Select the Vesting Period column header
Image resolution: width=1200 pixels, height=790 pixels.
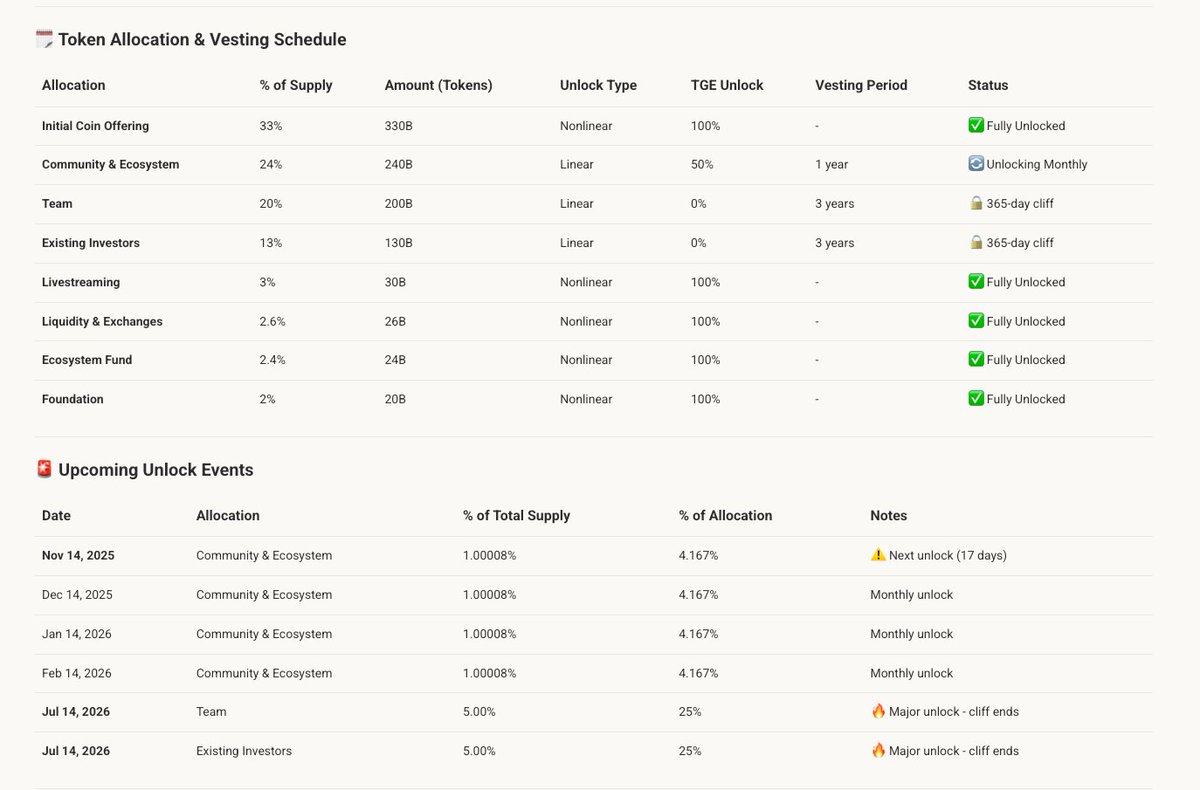[x=861, y=85]
